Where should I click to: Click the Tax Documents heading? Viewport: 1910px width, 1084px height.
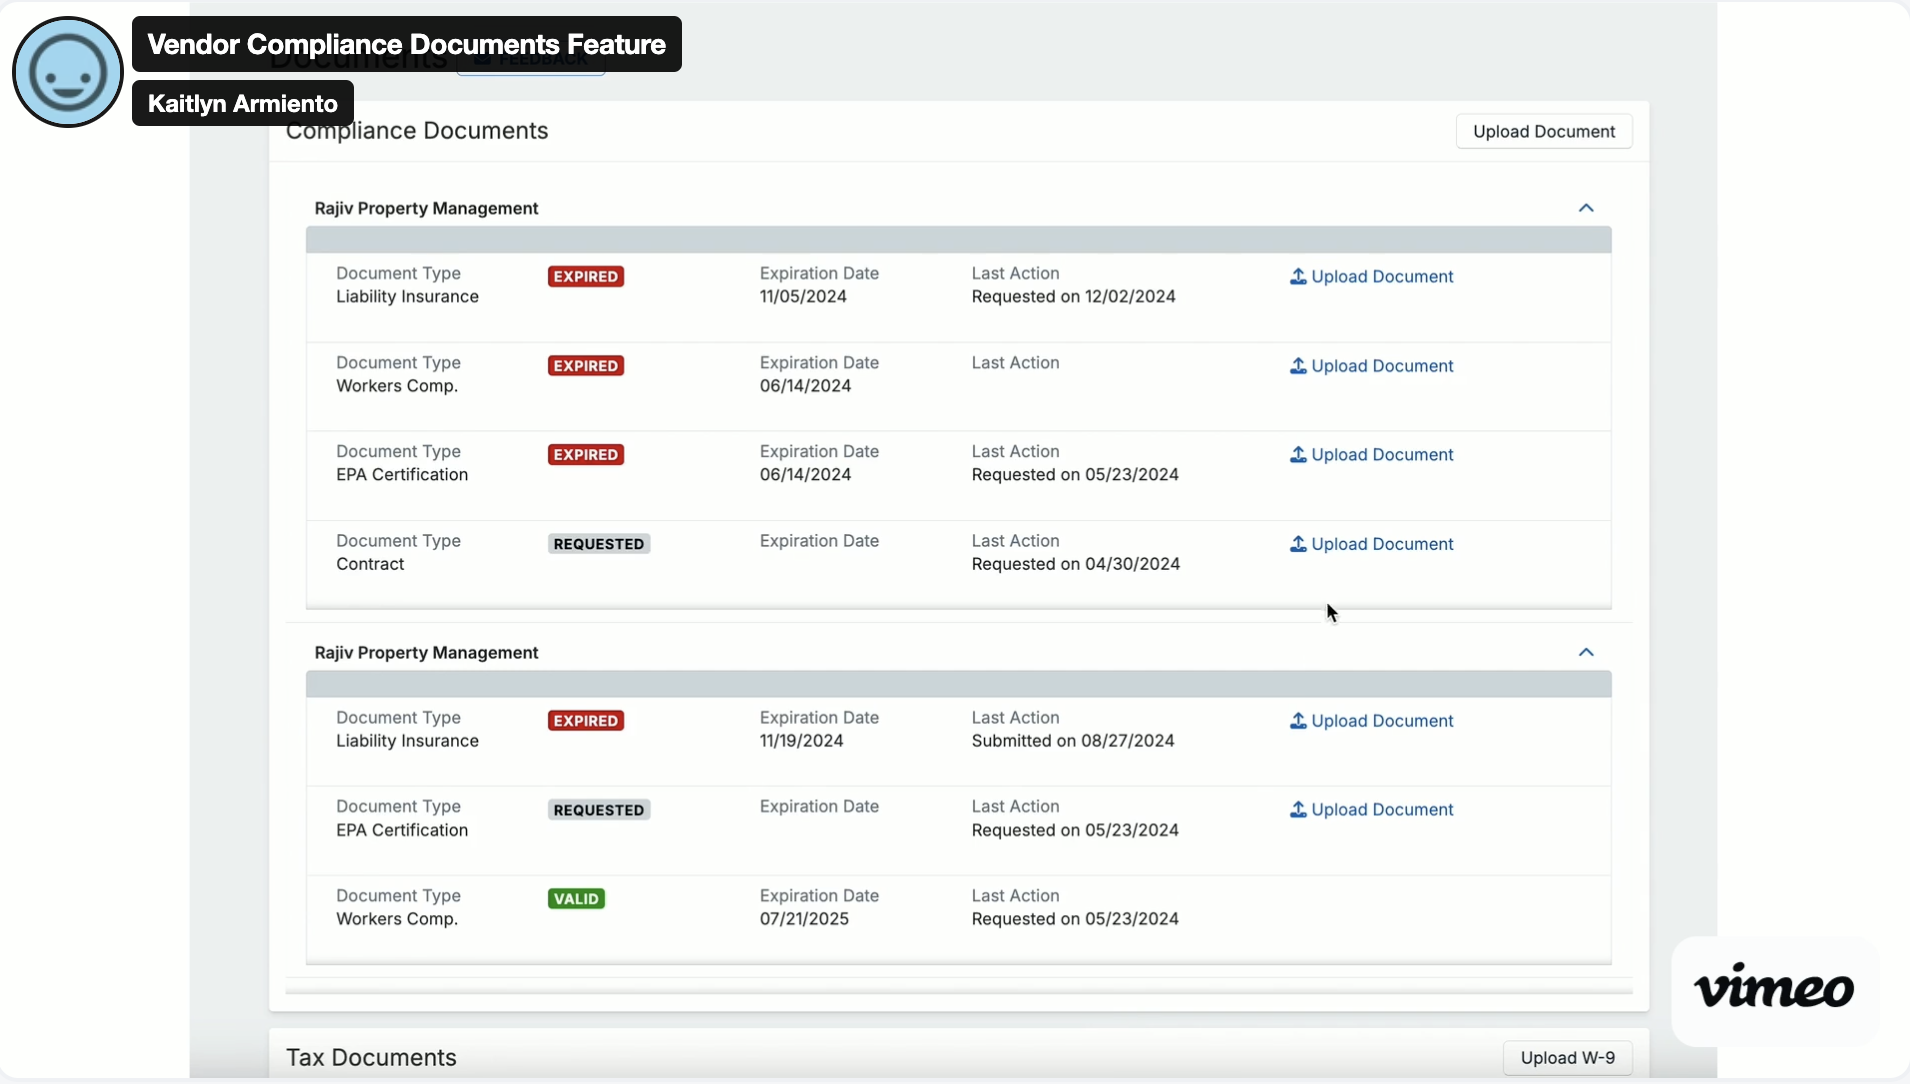tap(371, 1058)
